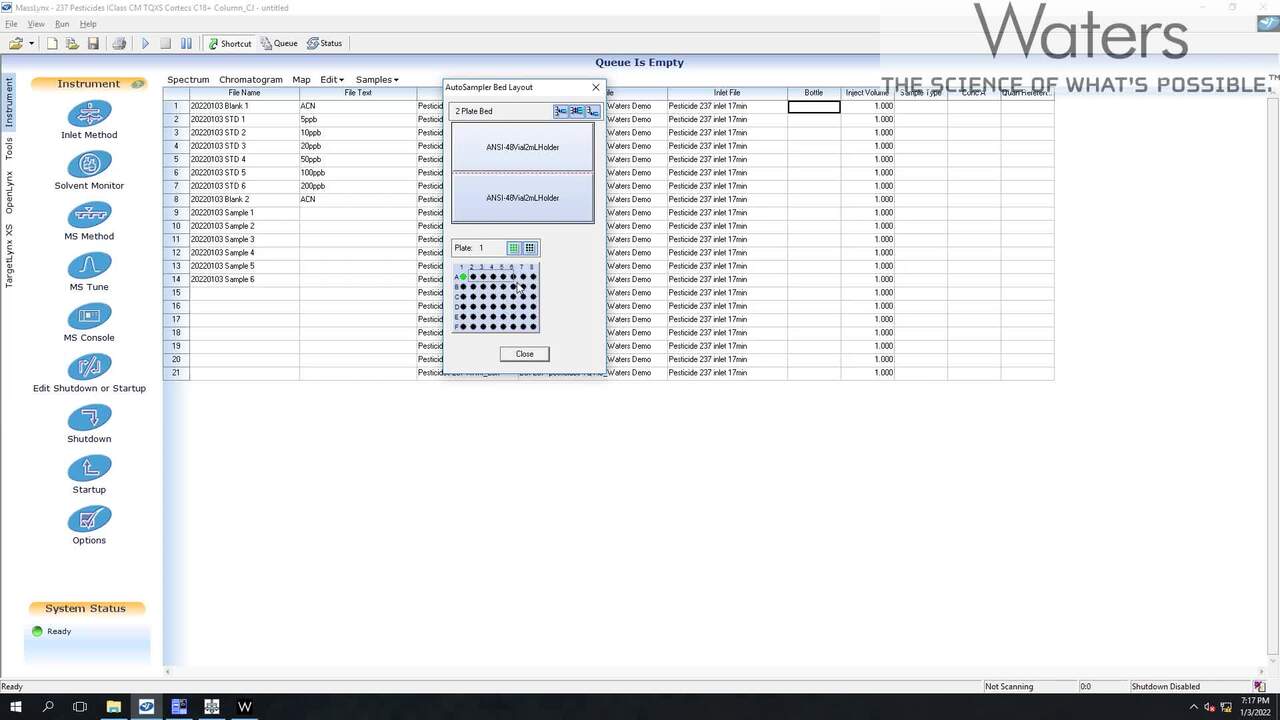Click the Edit Shutdown or Startup icon
This screenshot has height=720, width=1280.
coord(89,368)
